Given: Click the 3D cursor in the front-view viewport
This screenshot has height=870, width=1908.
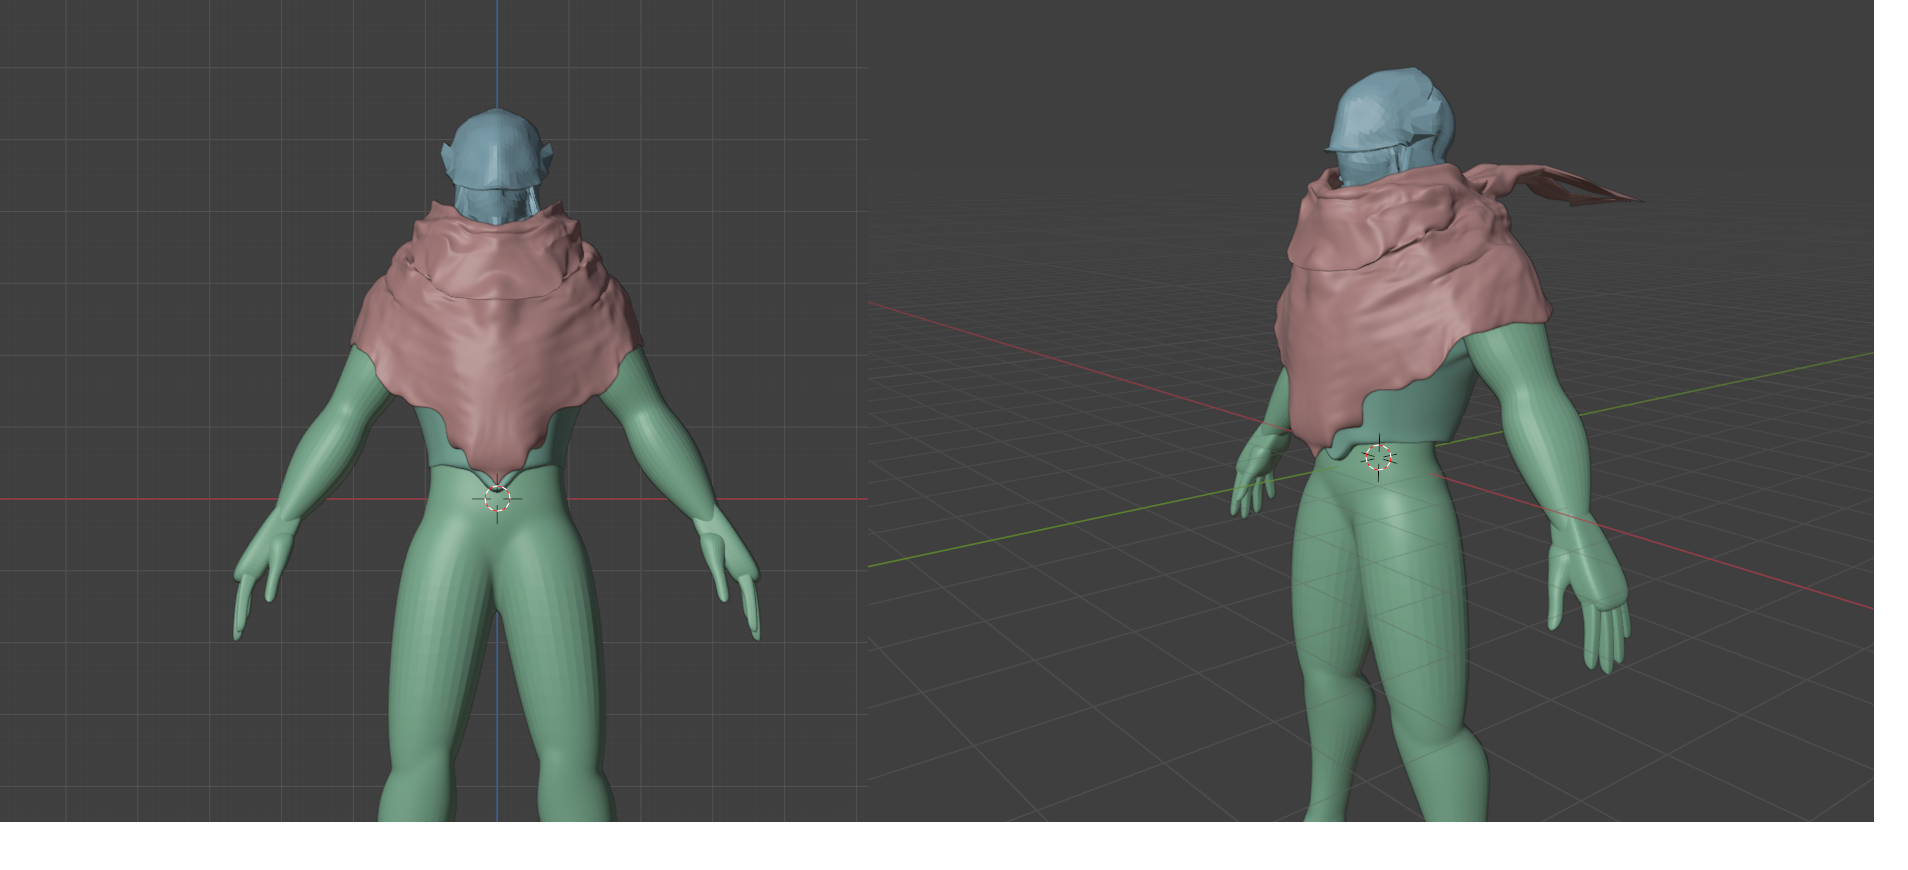Looking at the screenshot, I should [x=497, y=499].
